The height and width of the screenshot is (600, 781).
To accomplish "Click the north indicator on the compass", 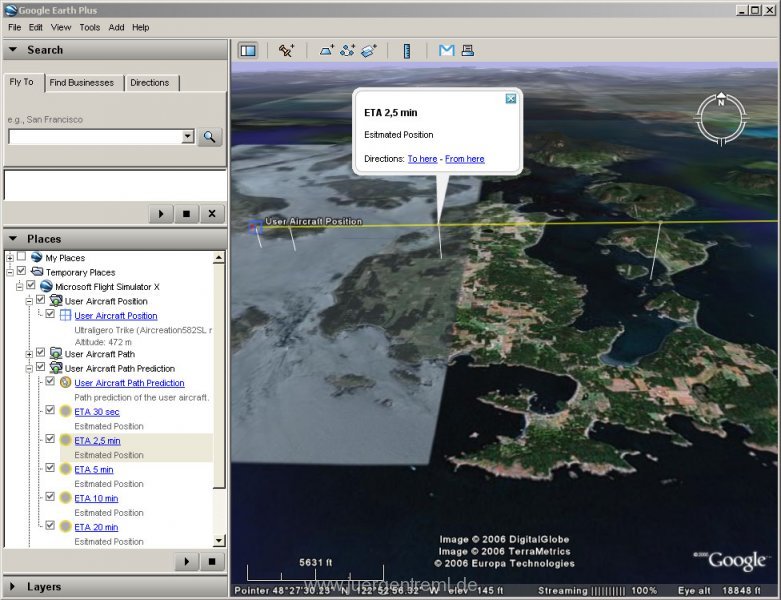I will pyautogui.click(x=721, y=100).
